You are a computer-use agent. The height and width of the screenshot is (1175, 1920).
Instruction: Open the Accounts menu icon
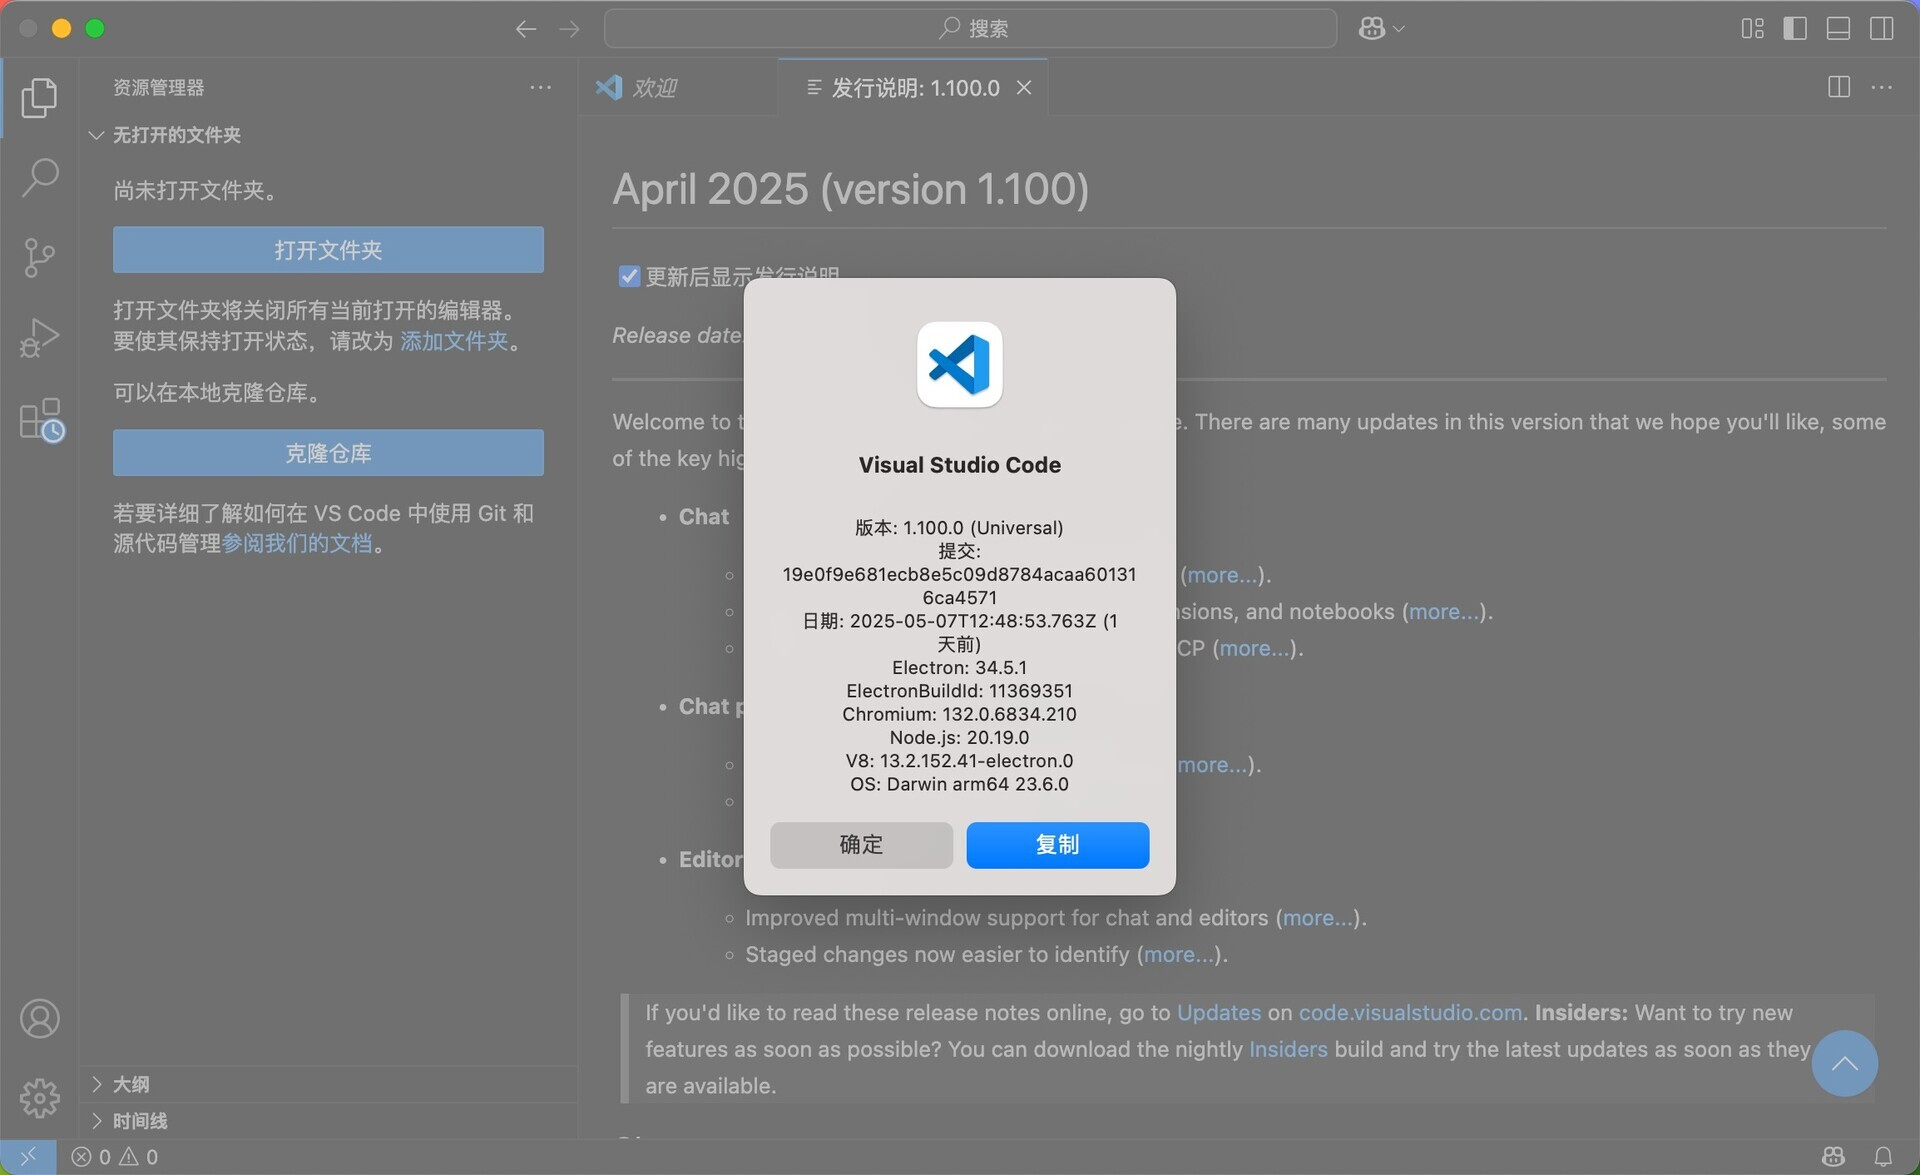point(39,1018)
